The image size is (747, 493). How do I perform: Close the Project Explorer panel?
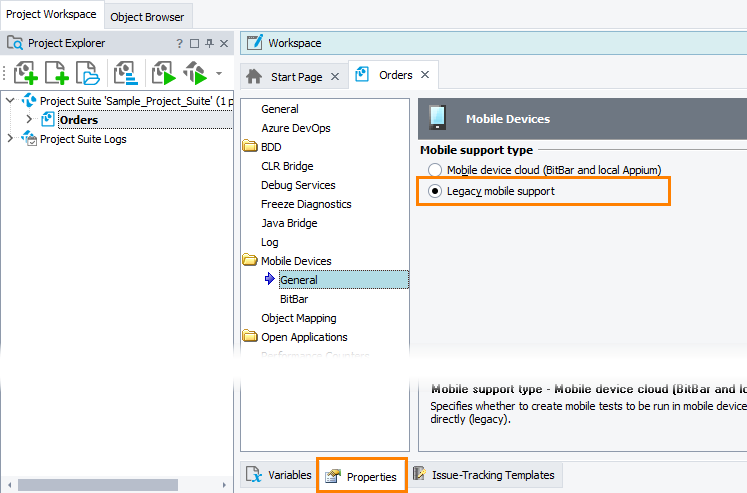click(224, 43)
